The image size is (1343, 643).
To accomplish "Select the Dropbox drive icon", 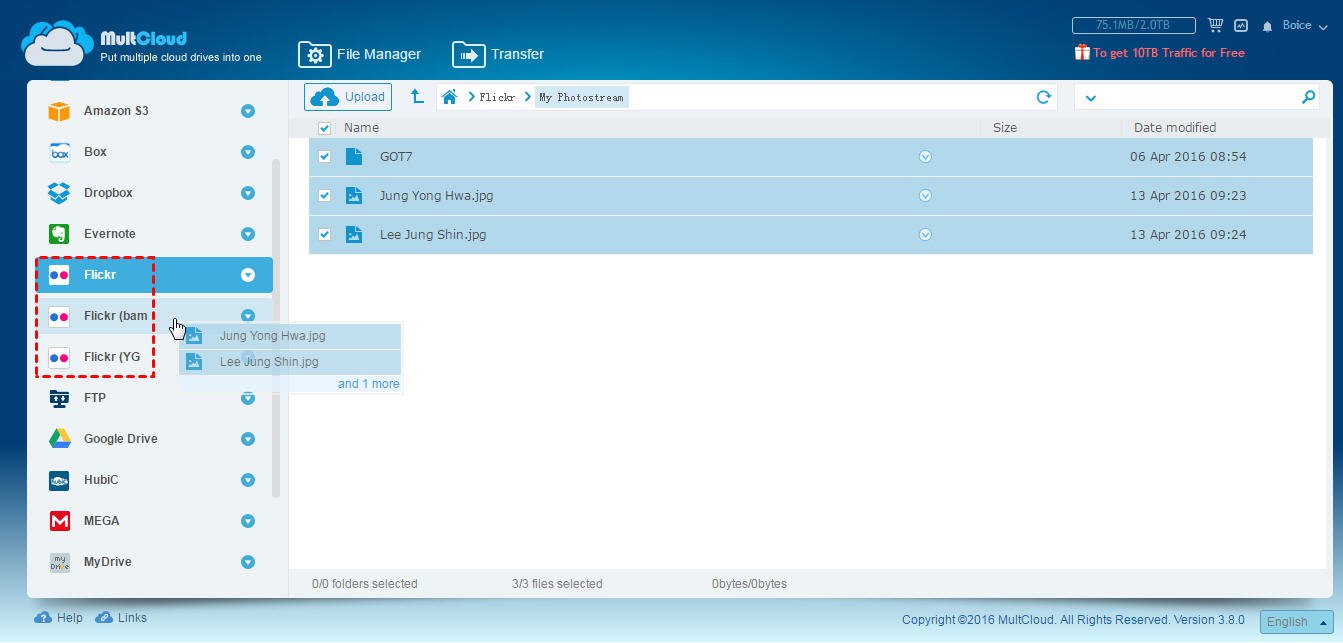I will point(60,193).
